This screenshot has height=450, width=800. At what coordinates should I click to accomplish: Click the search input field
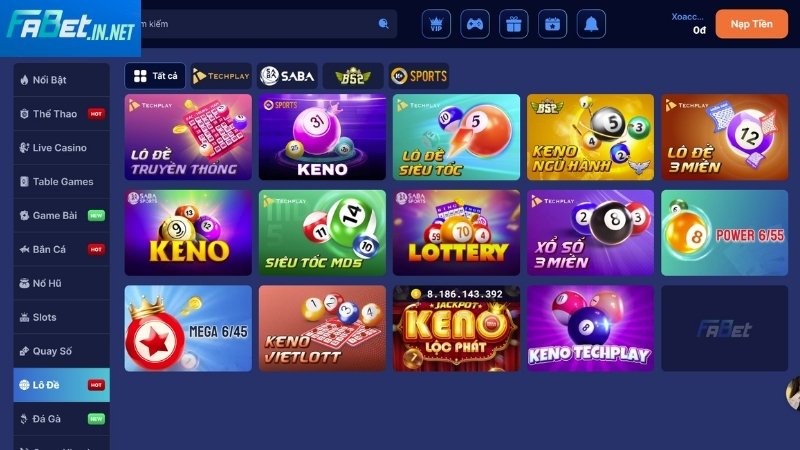pyautogui.click(x=260, y=24)
